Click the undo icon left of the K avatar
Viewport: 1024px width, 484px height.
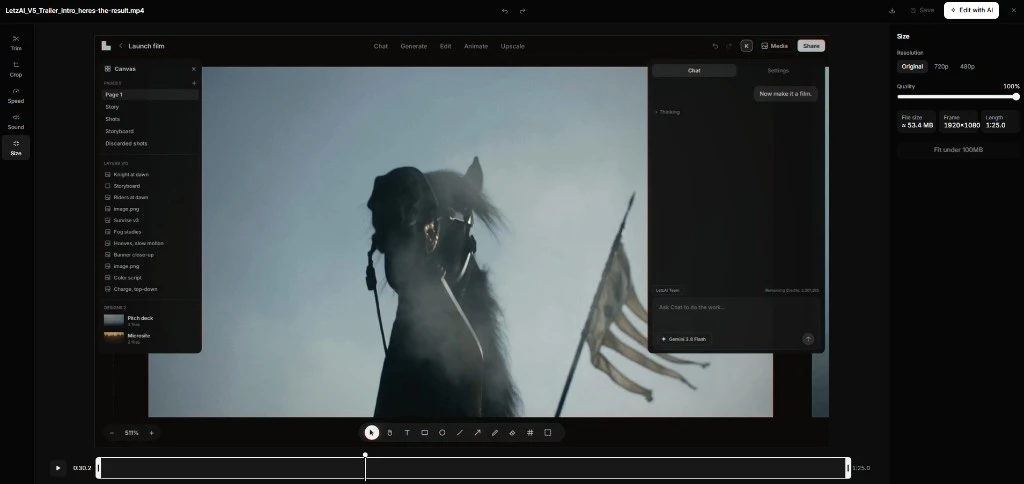pyautogui.click(x=715, y=46)
